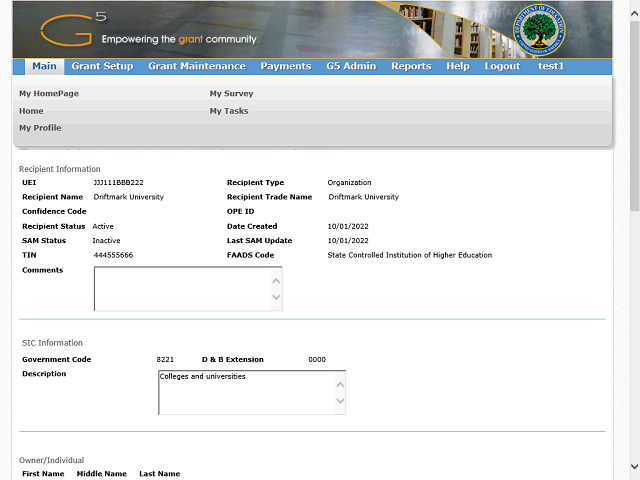Open the Grant Setup menu
This screenshot has width=640, height=480.
(102, 67)
